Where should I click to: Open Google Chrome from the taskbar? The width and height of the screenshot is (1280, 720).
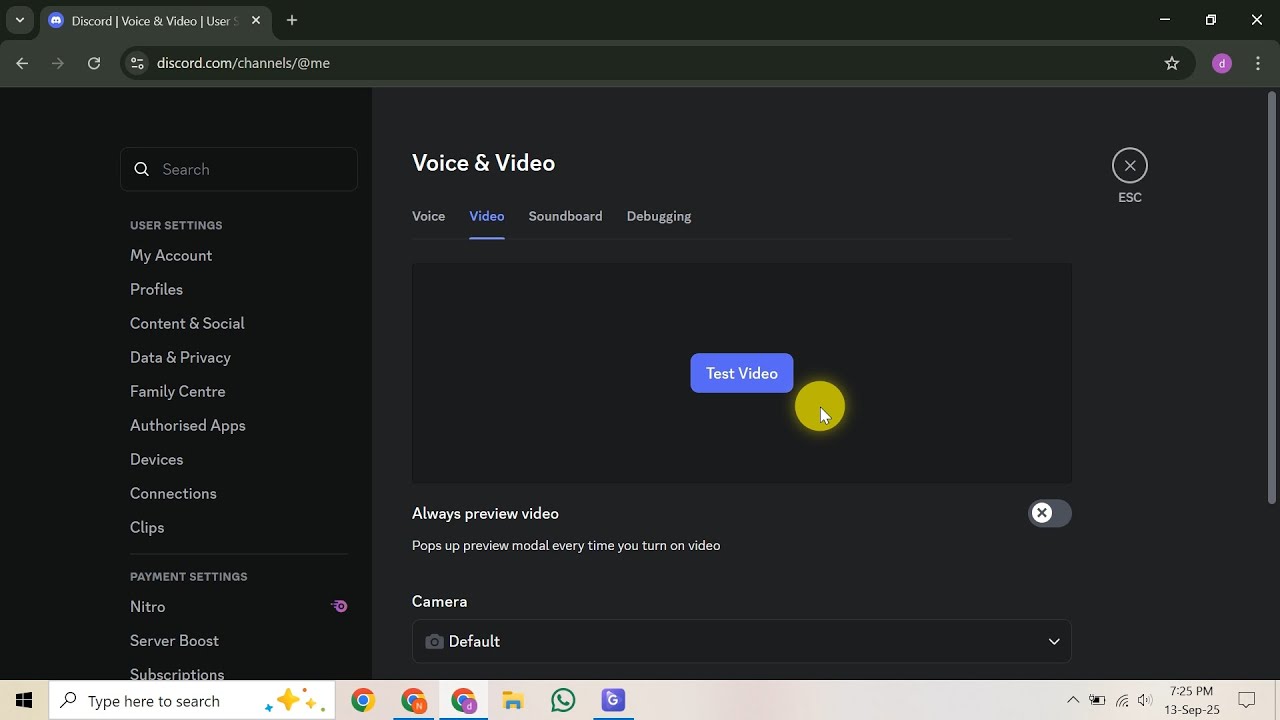point(363,701)
